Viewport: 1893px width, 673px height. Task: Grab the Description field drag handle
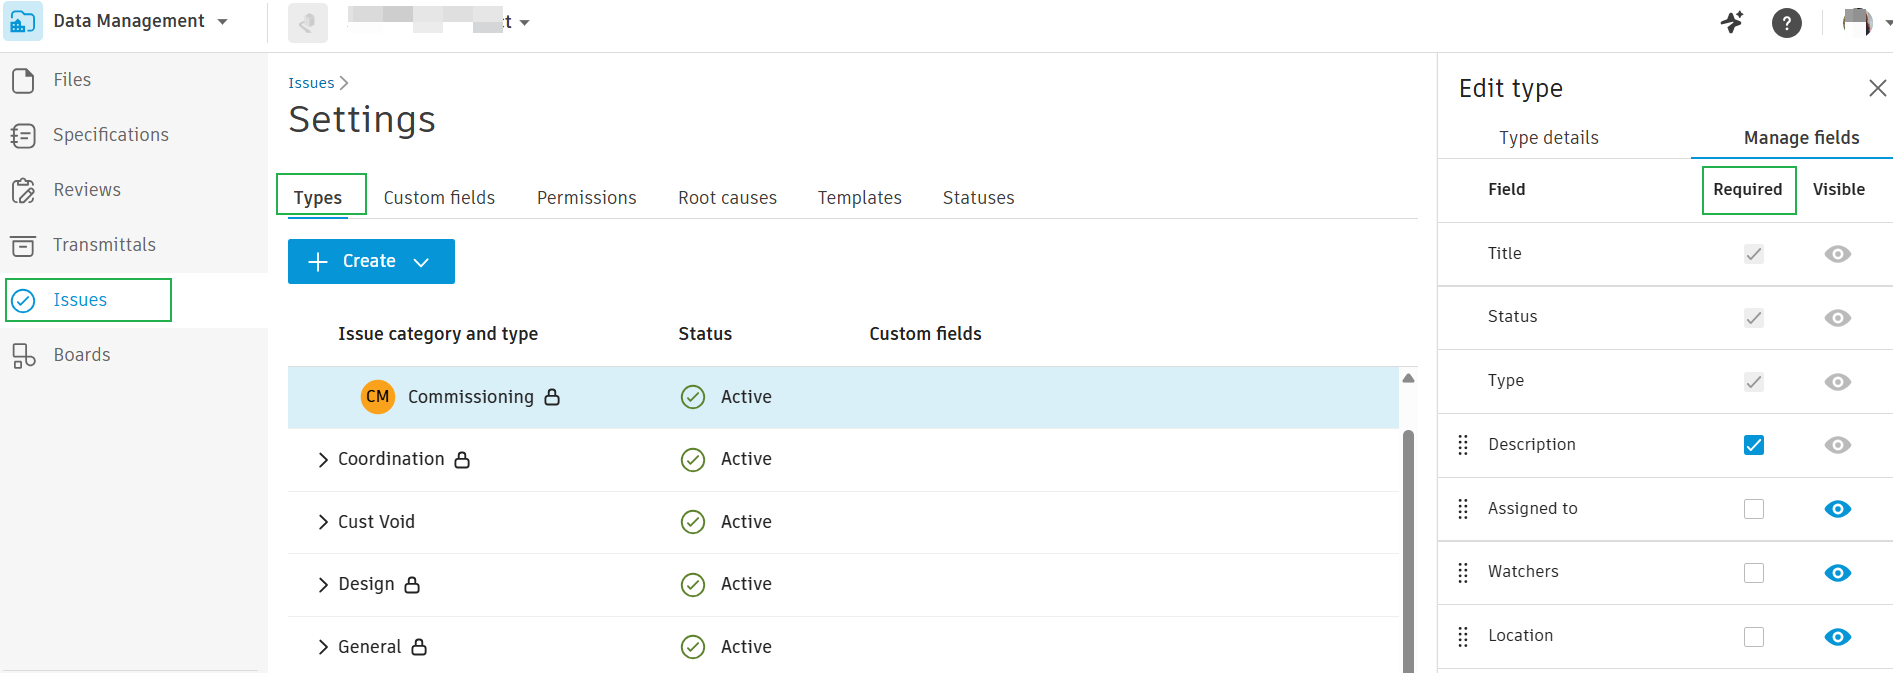[1463, 445]
